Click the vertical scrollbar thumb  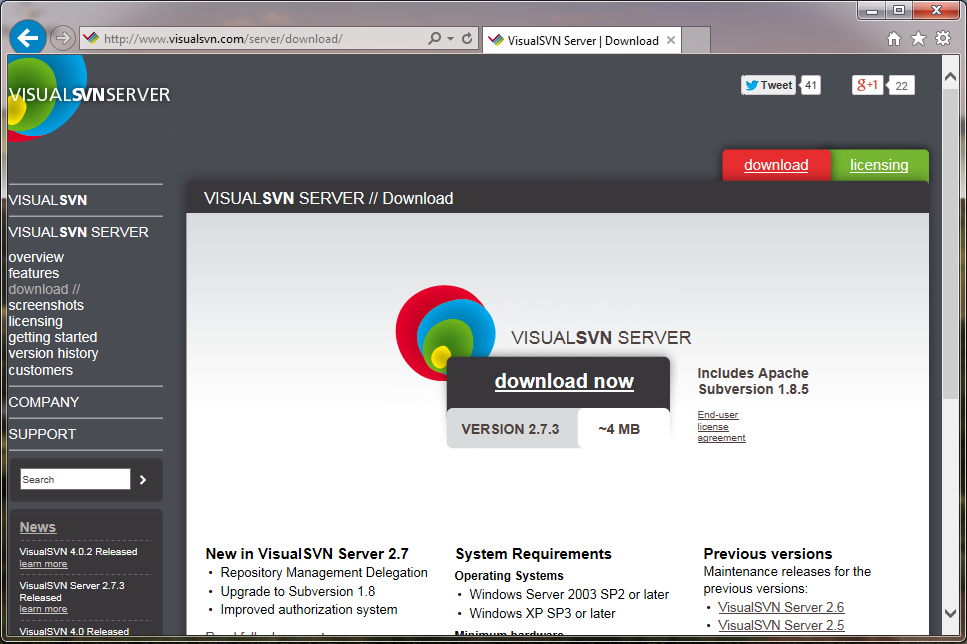click(x=950, y=244)
